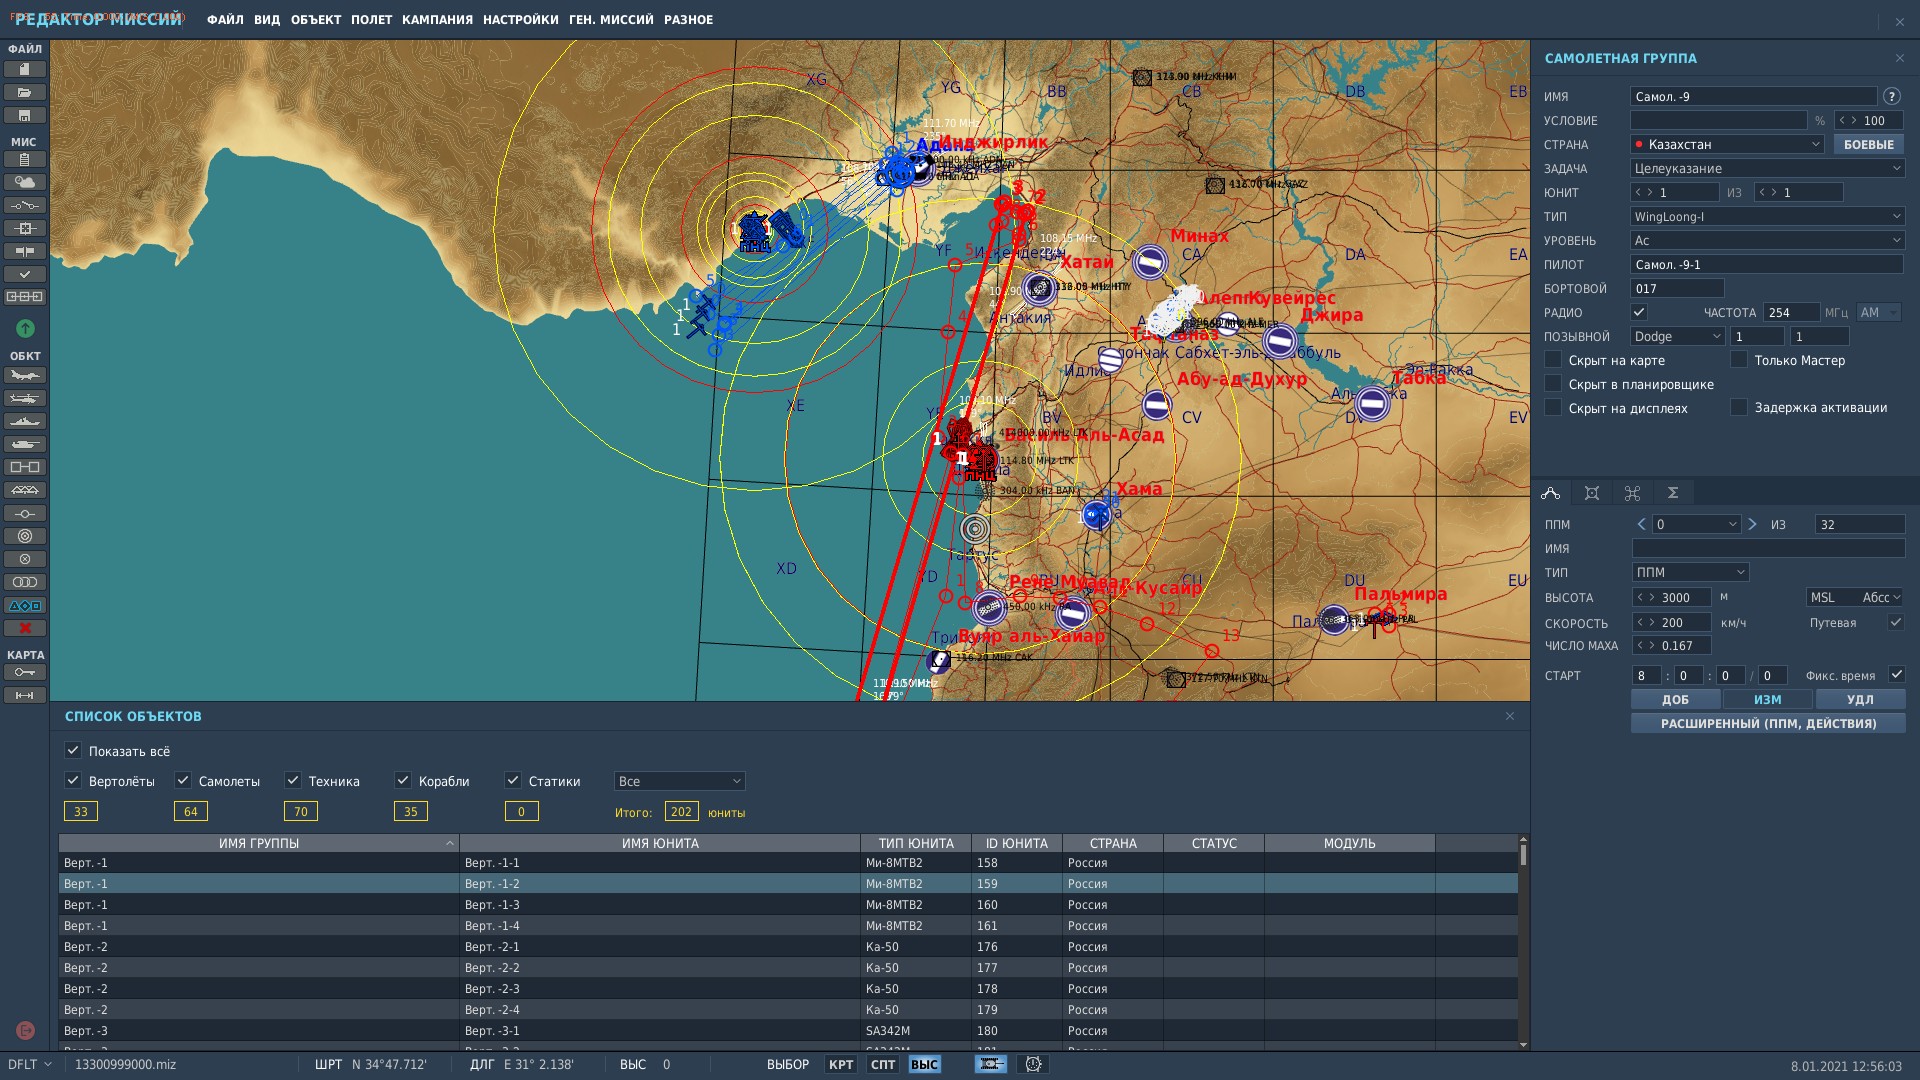
Task: Uncheck the Фикс. время checkbox
Action: [1896, 675]
